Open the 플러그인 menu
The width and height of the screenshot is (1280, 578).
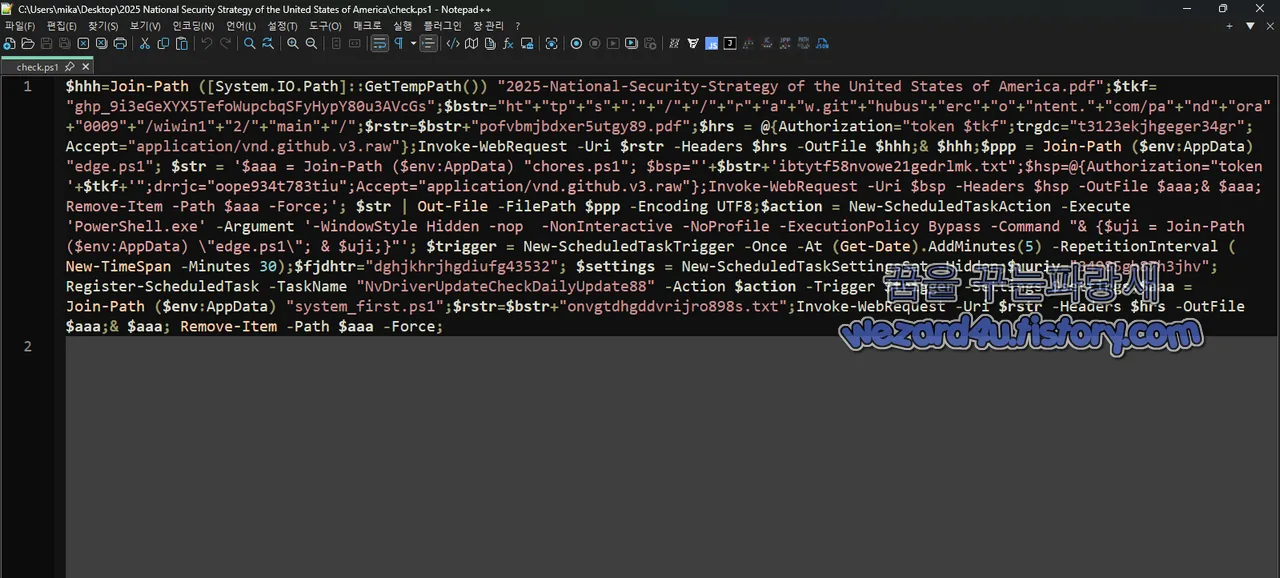click(x=442, y=26)
